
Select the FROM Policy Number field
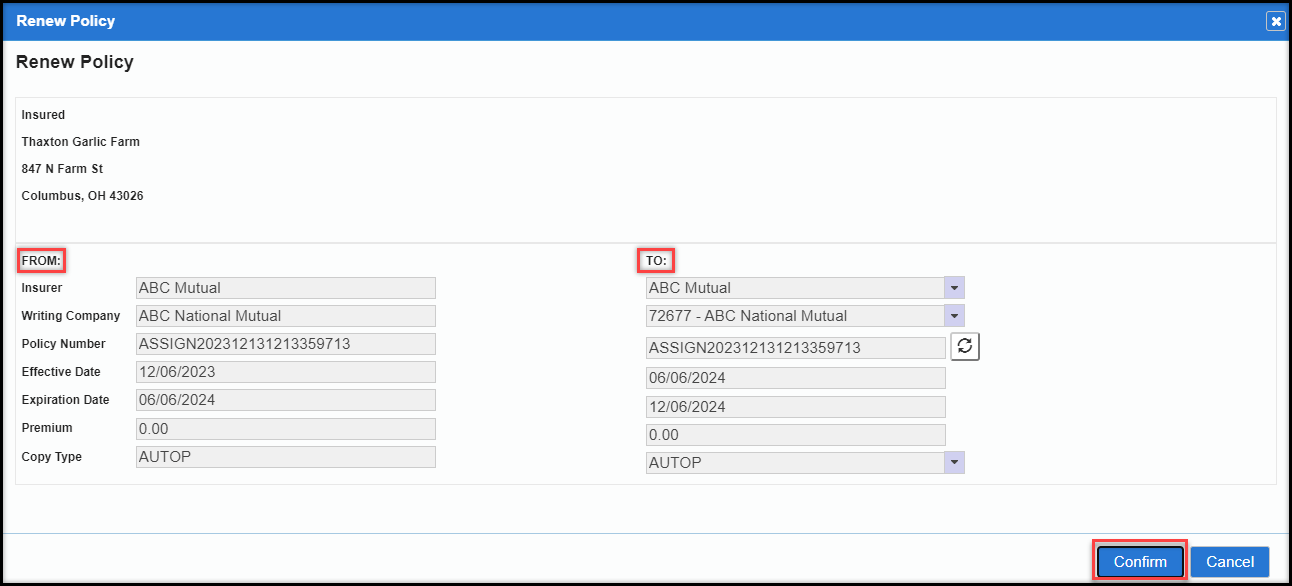coord(285,344)
